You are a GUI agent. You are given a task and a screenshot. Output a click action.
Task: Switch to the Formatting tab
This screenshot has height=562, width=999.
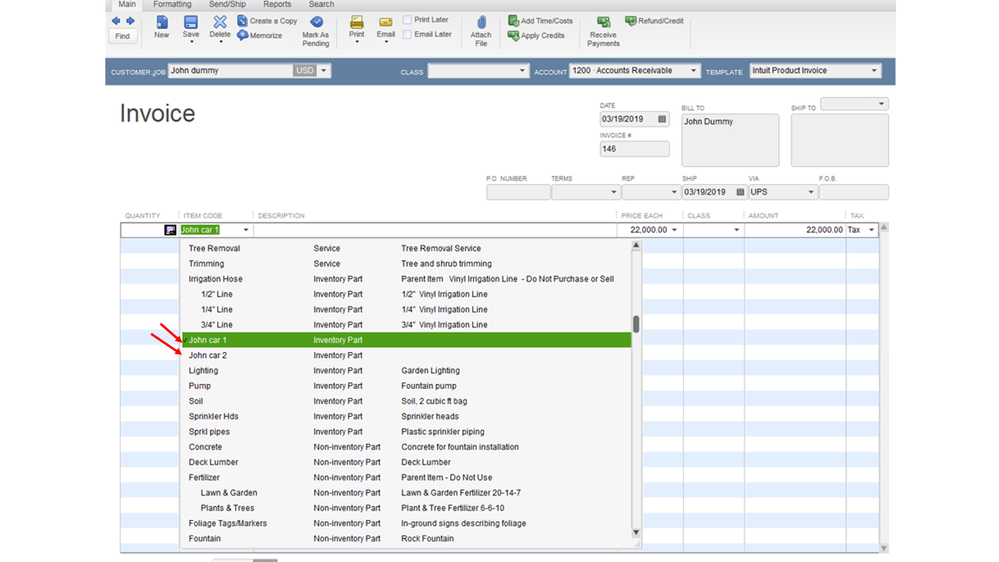[172, 5]
